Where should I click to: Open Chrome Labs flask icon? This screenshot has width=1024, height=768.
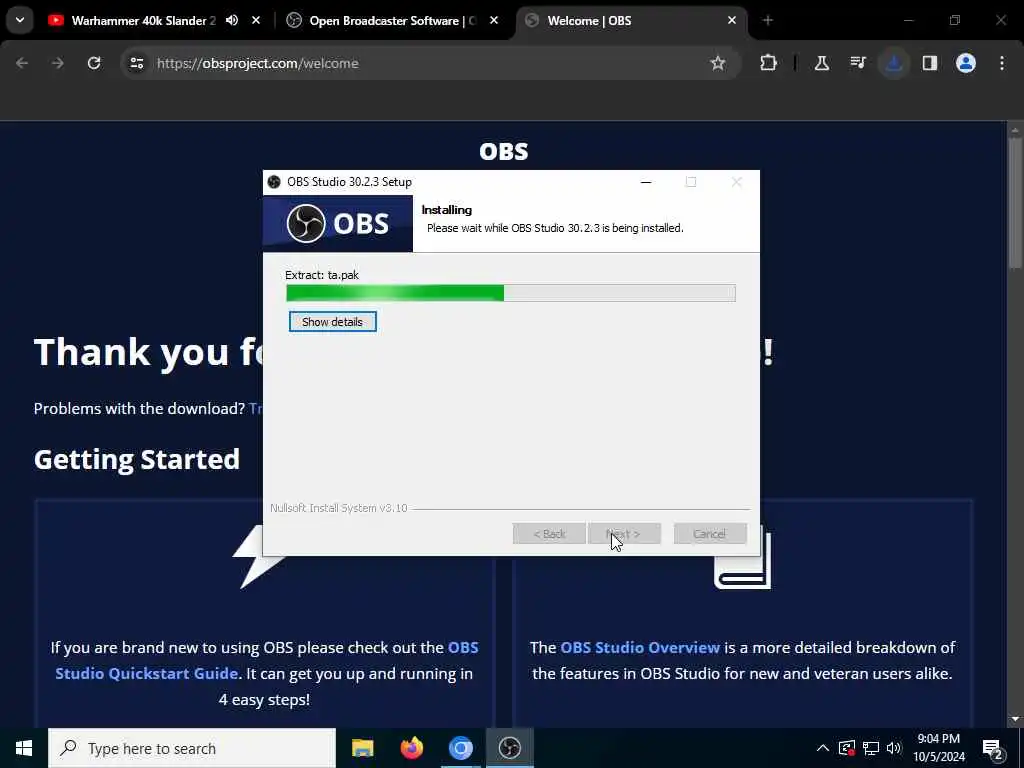pos(822,63)
